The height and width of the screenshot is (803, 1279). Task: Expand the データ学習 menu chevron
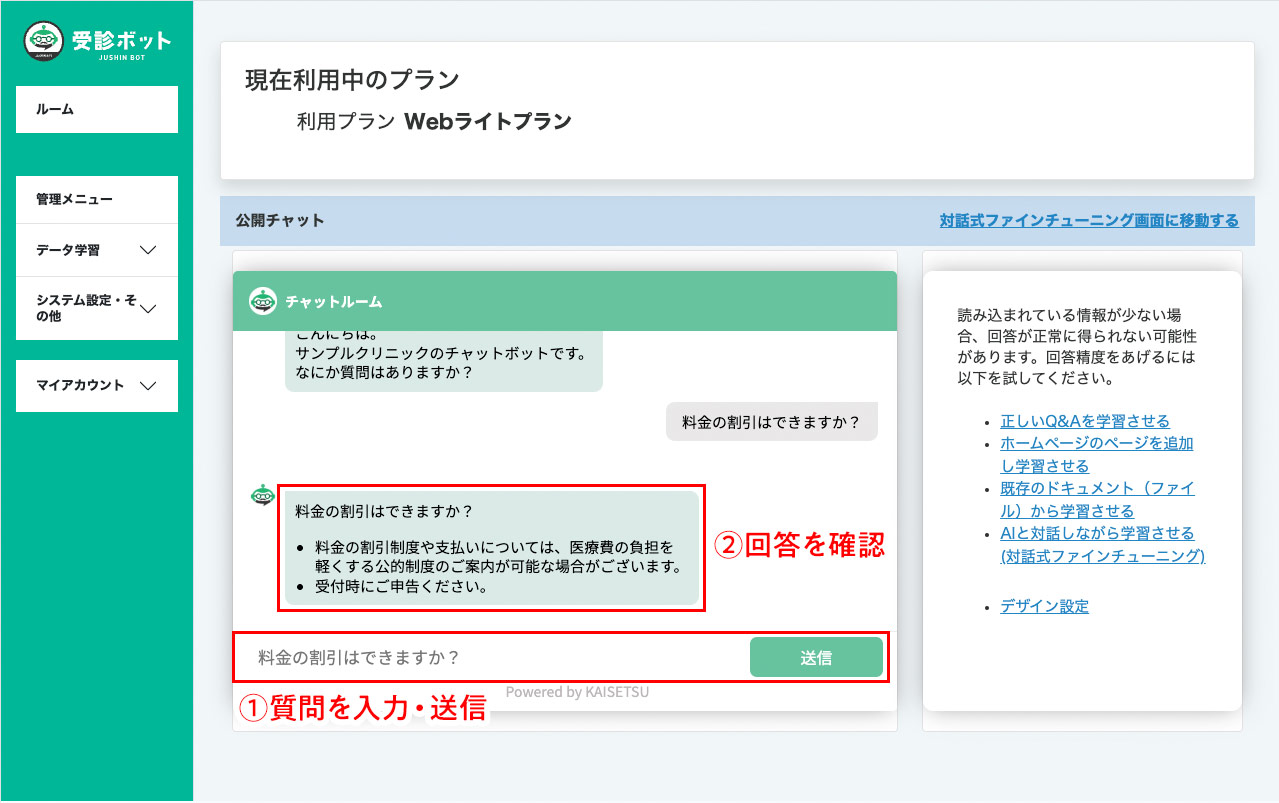click(x=148, y=250)
